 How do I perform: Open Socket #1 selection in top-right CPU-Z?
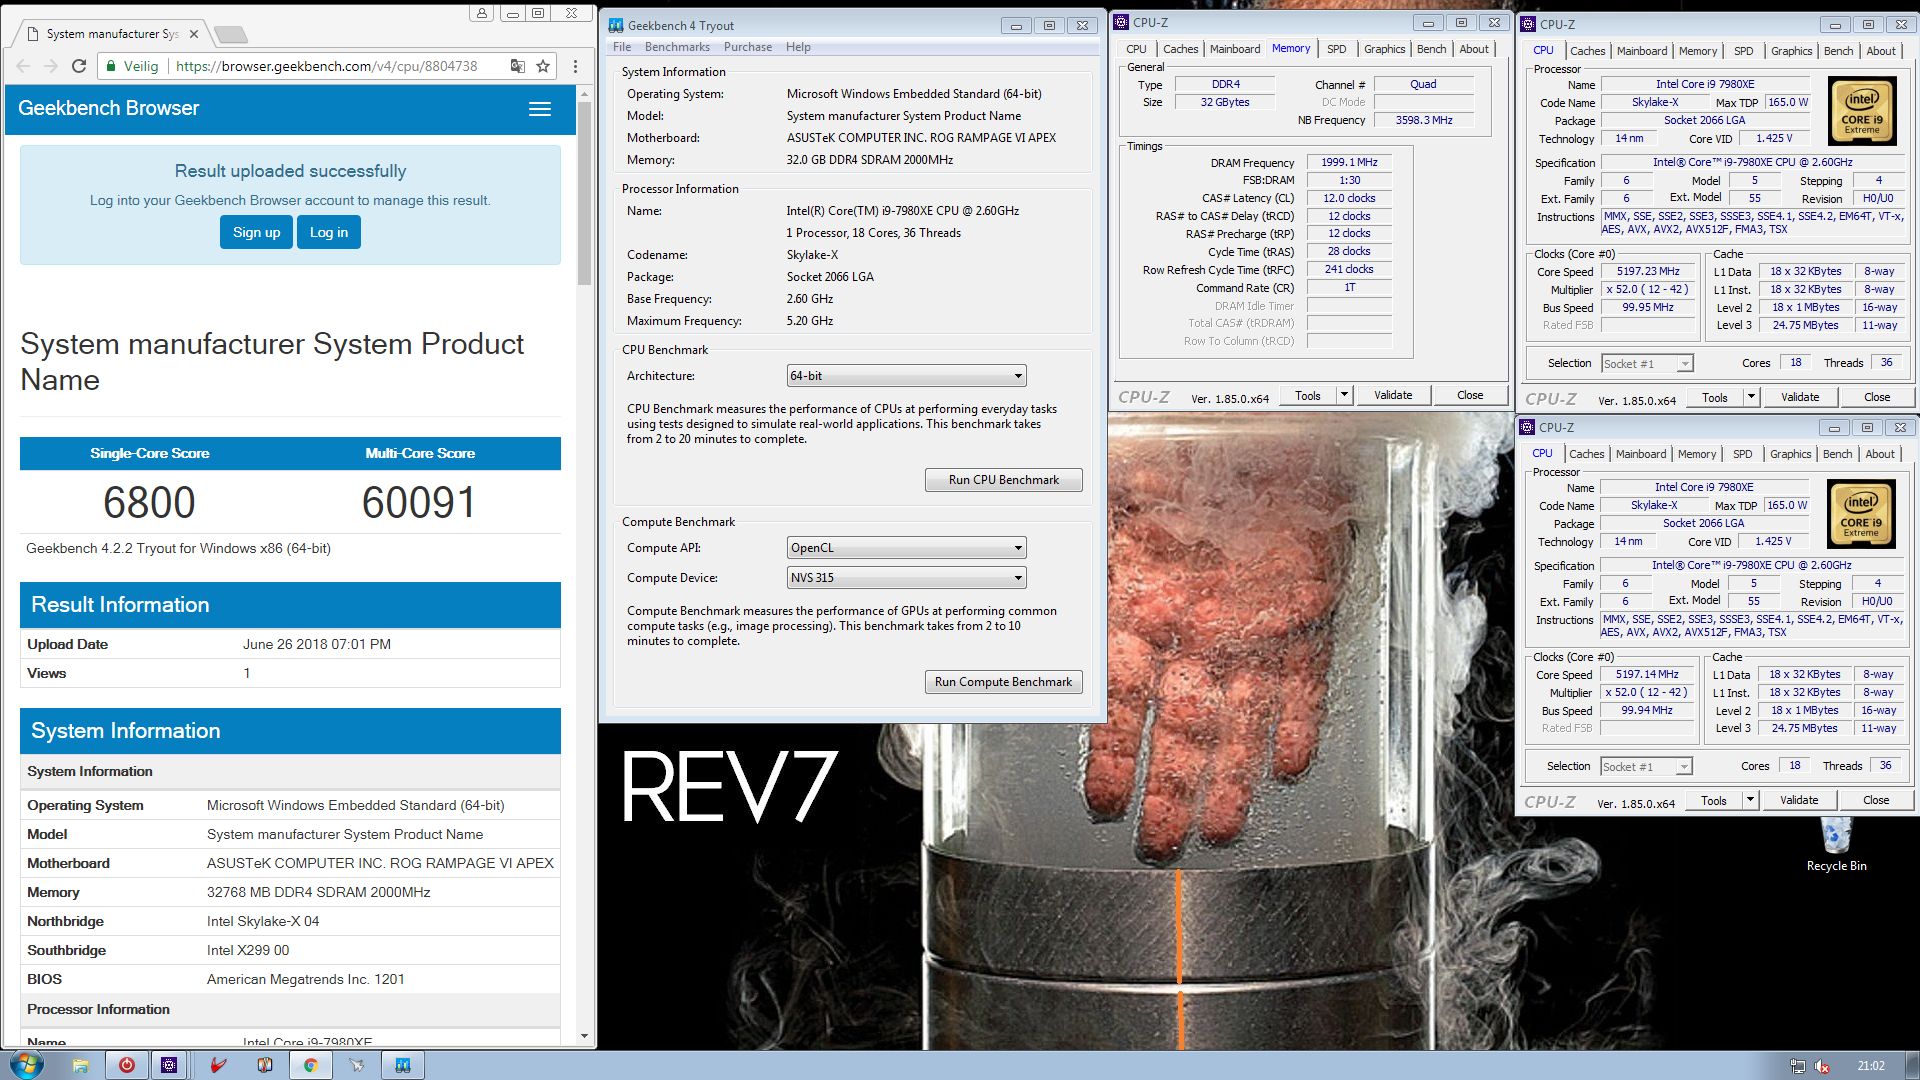(x=1647, y=364)
